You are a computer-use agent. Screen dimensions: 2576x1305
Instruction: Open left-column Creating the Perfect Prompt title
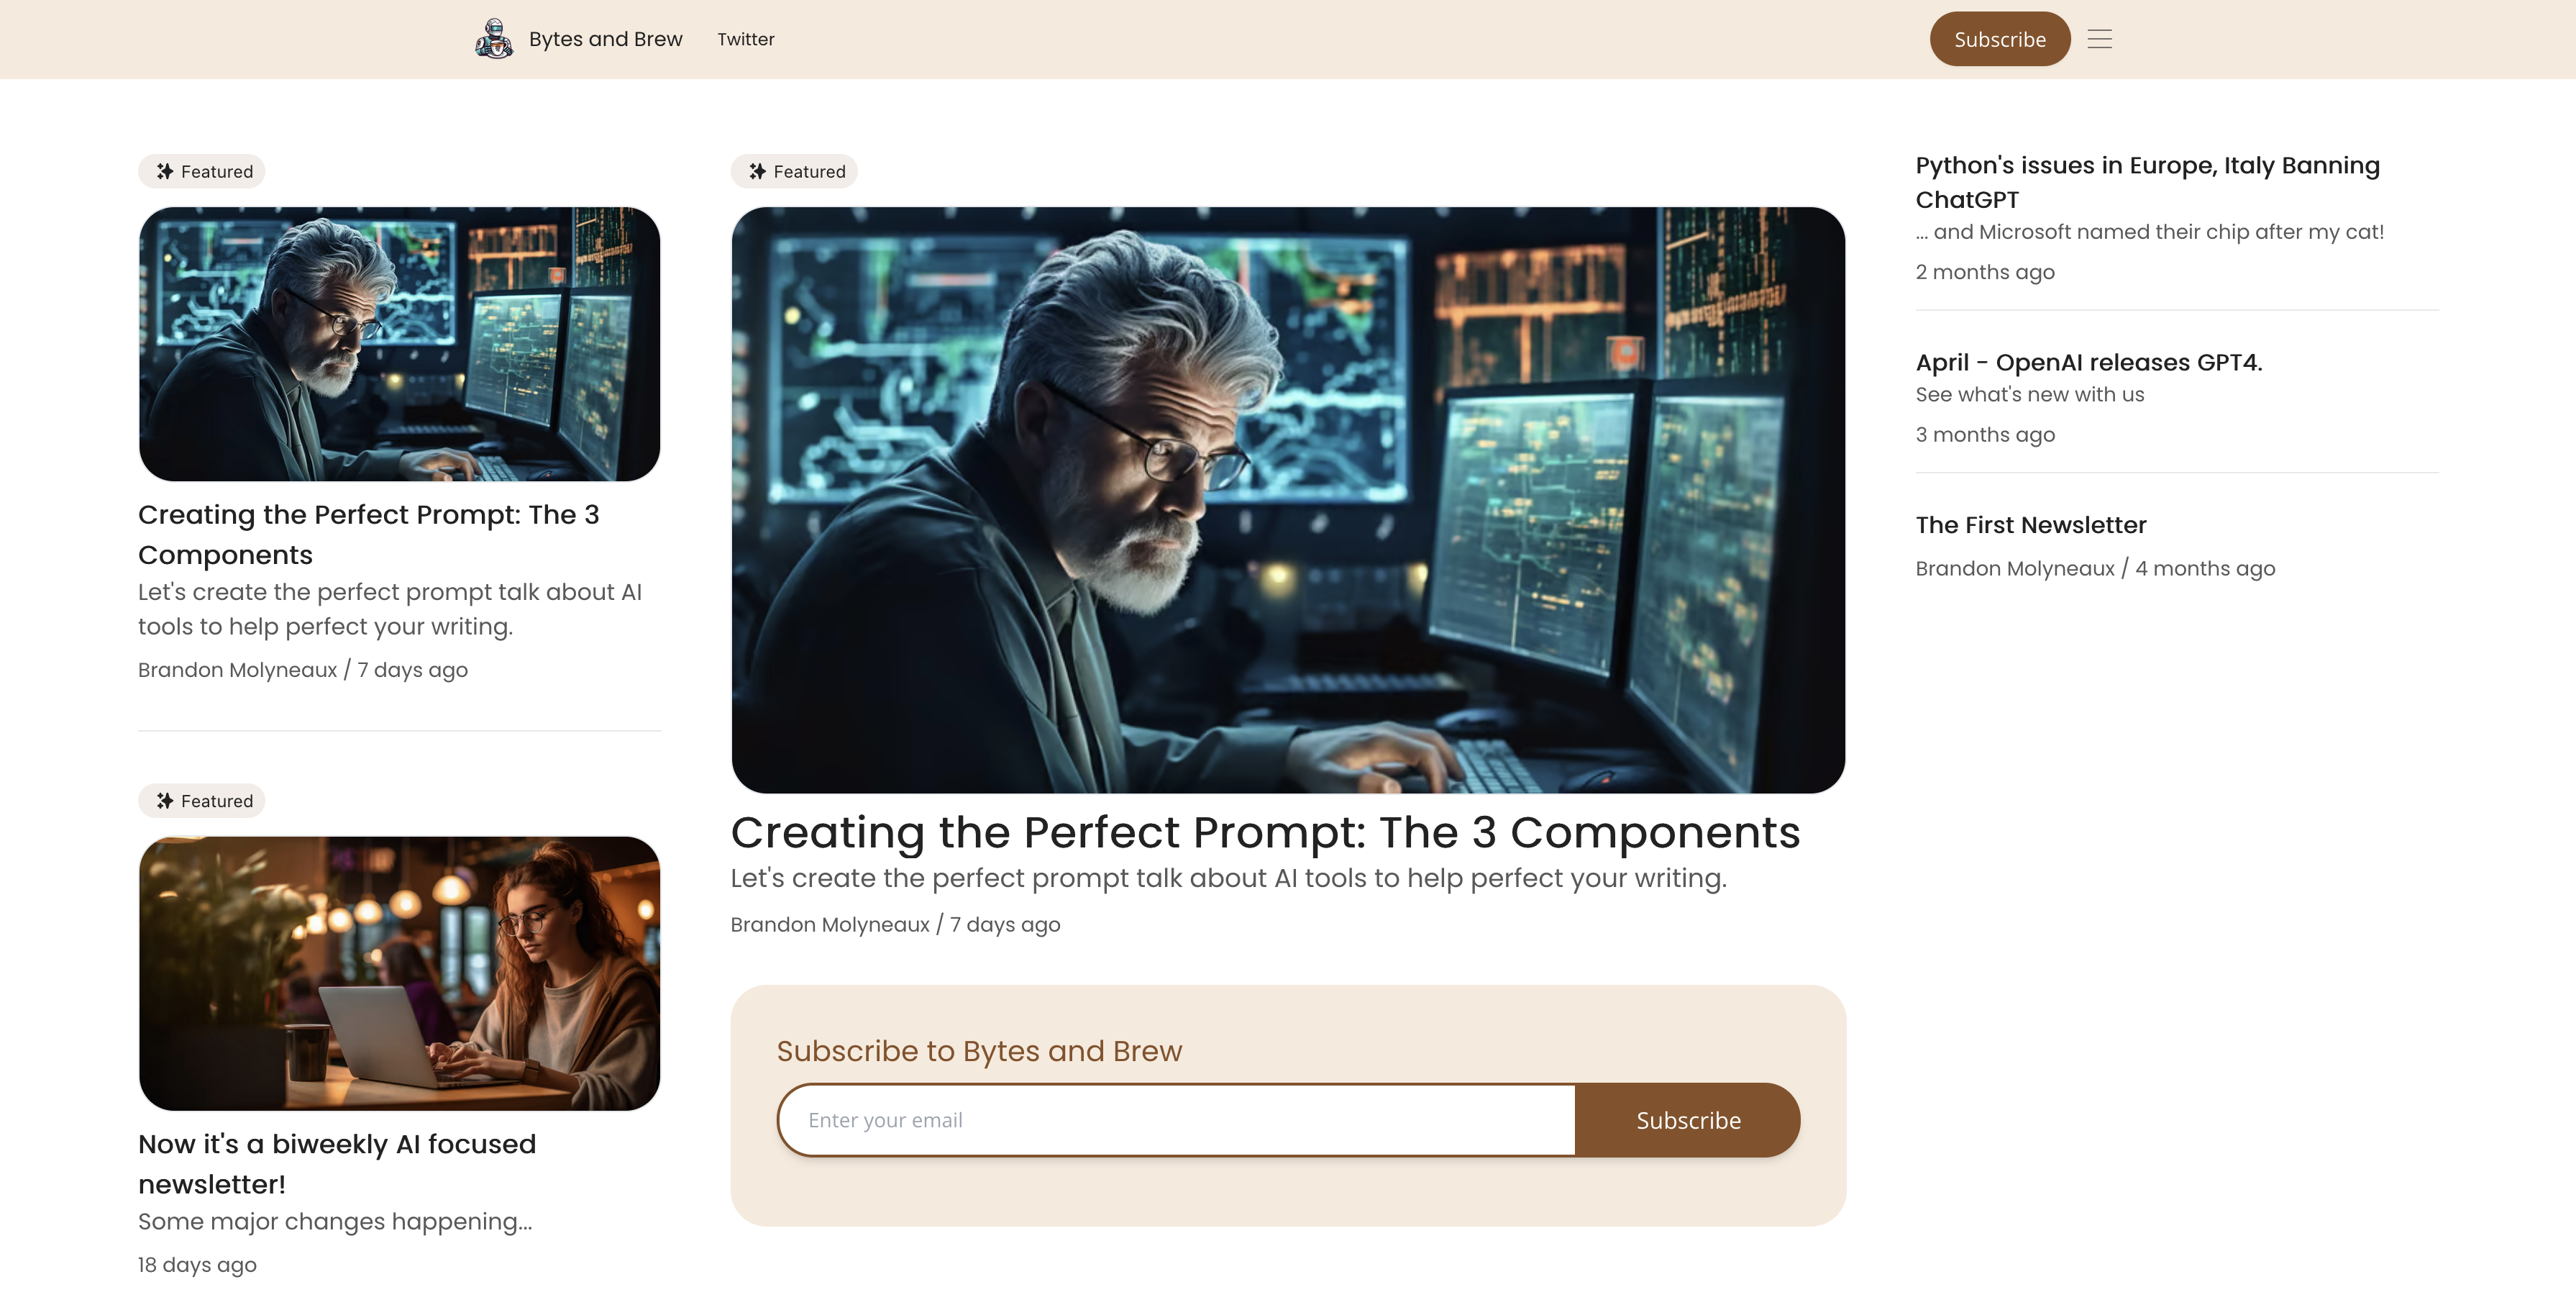pos(368,534)
